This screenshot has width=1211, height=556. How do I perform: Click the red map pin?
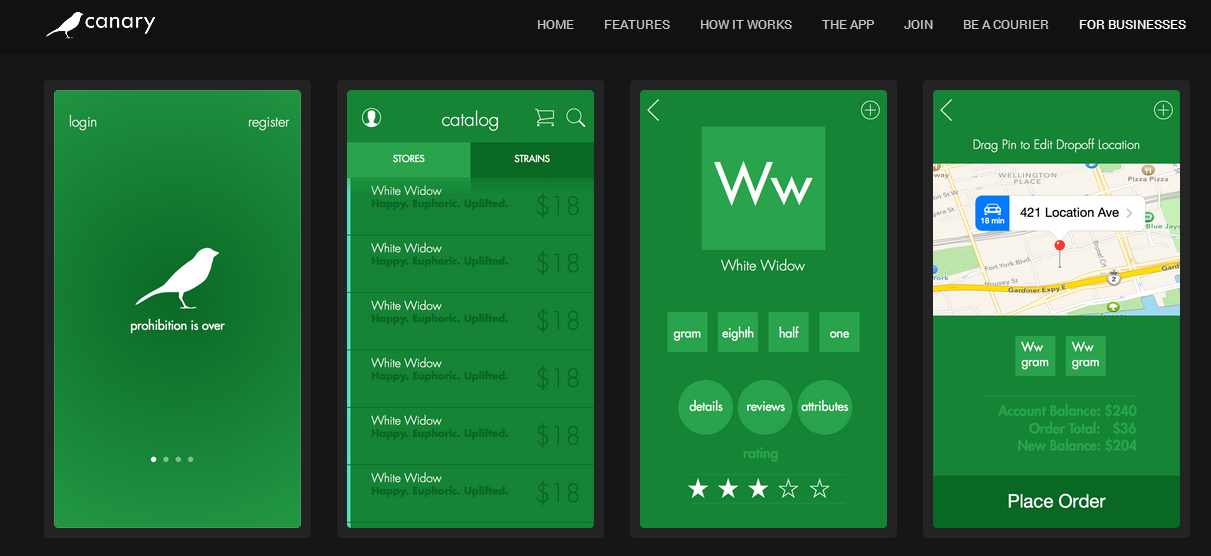(x=1060, y=252)
